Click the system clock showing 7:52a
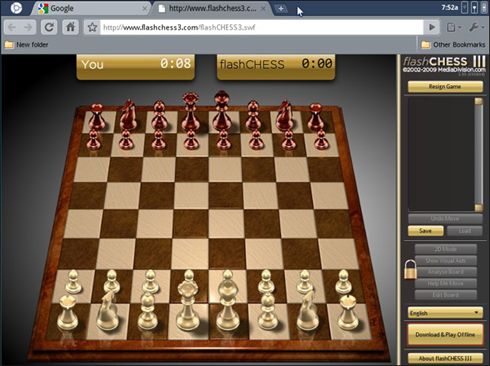 coord(450,7)
